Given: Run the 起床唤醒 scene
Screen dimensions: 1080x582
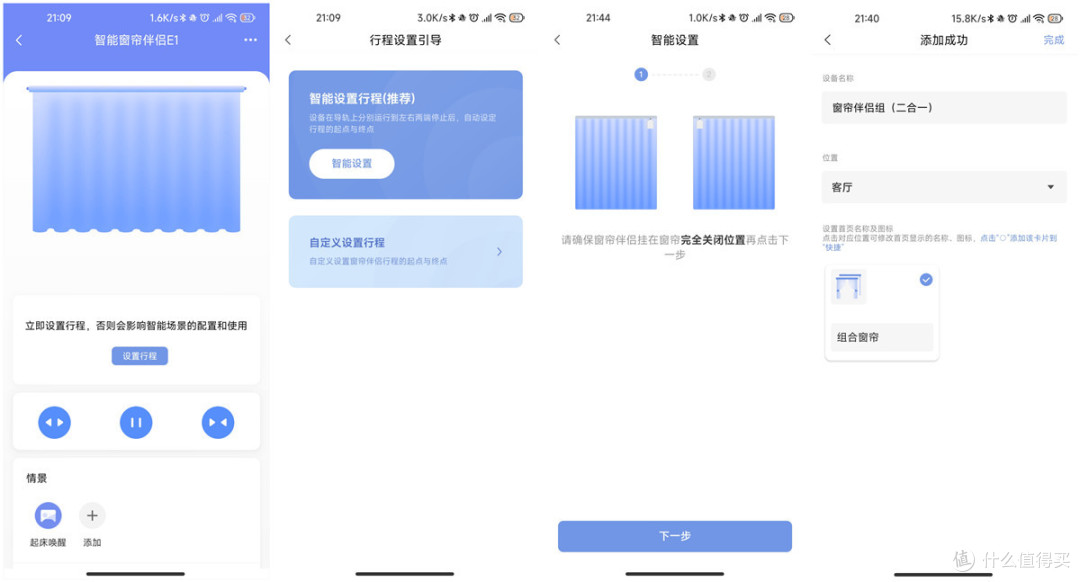Looking at the screenshot, I should 48,516.
